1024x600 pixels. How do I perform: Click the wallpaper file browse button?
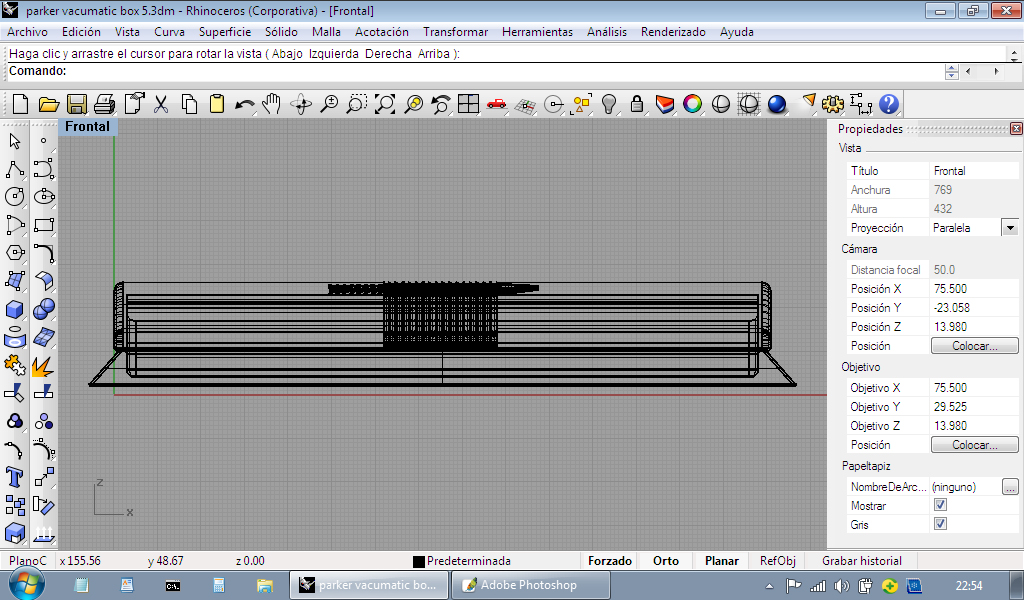click(1010, 487)
